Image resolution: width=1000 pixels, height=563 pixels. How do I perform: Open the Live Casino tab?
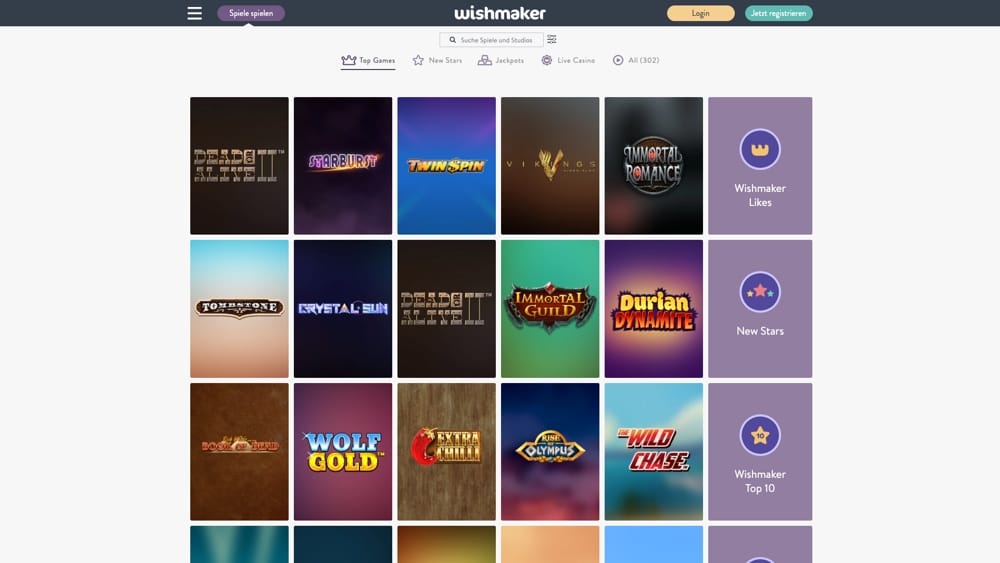point(568,61)
